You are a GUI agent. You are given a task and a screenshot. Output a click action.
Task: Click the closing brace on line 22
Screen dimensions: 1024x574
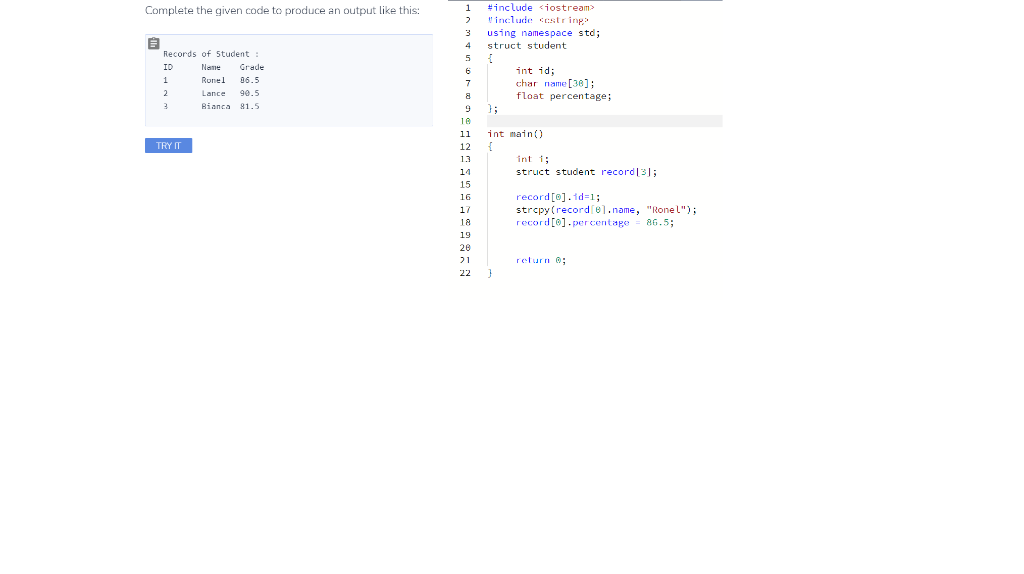pyautogui.click(x=490, y=273)
